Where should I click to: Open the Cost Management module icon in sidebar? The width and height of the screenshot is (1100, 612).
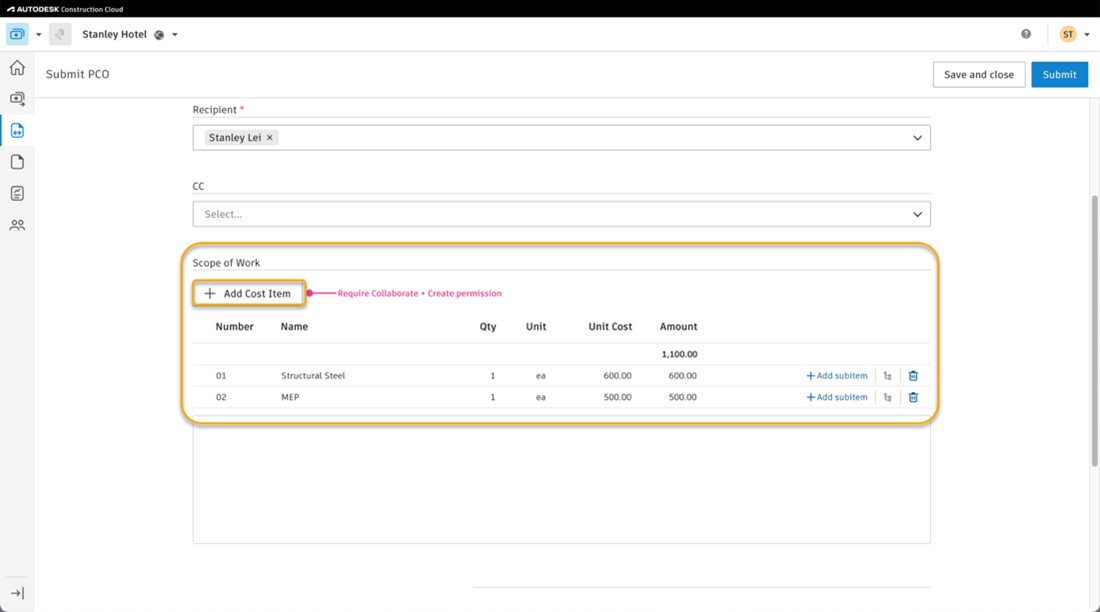[x=17, y=99]
